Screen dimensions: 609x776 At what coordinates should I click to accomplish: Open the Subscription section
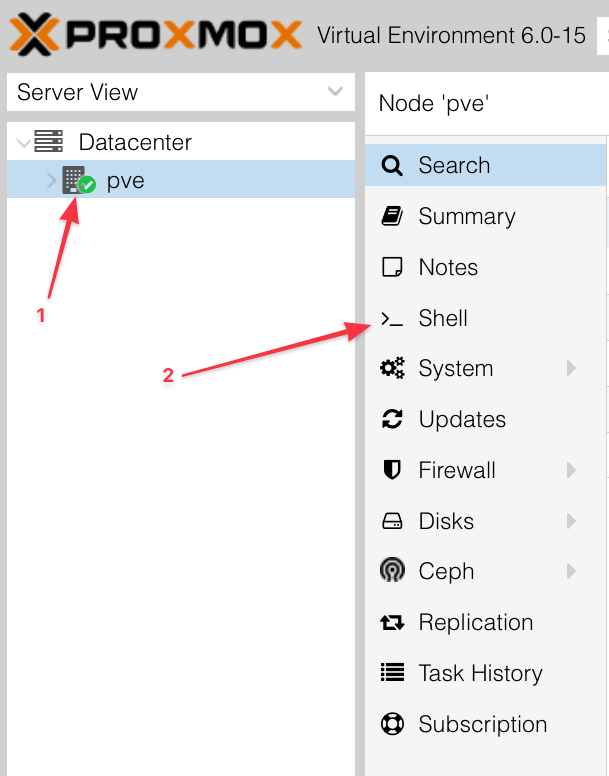click(485, 724)
